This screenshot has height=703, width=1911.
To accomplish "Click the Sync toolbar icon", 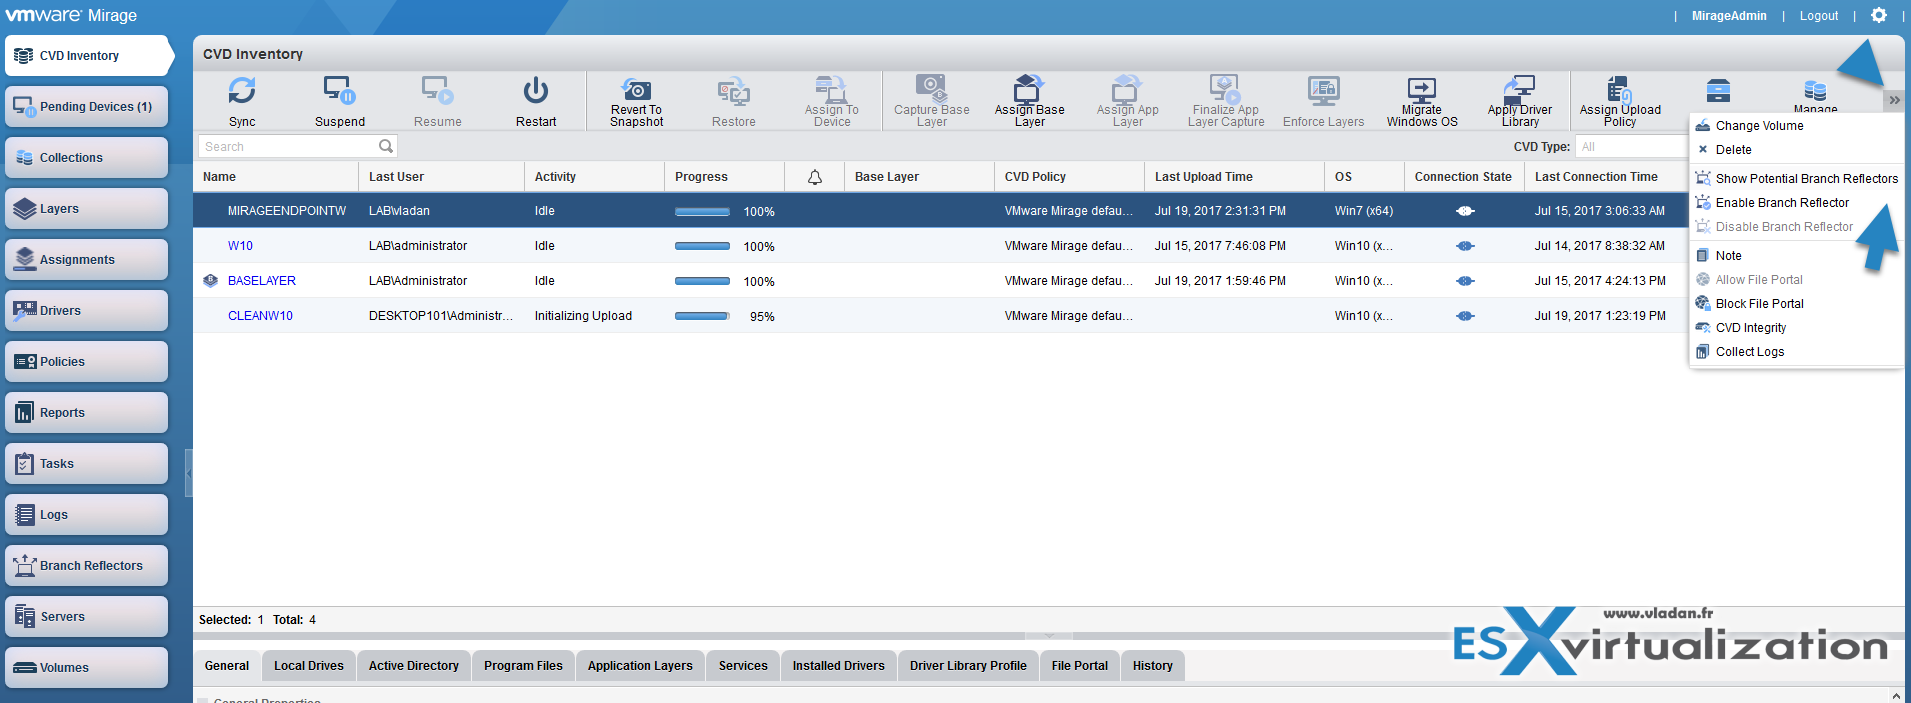I will 242,91.
